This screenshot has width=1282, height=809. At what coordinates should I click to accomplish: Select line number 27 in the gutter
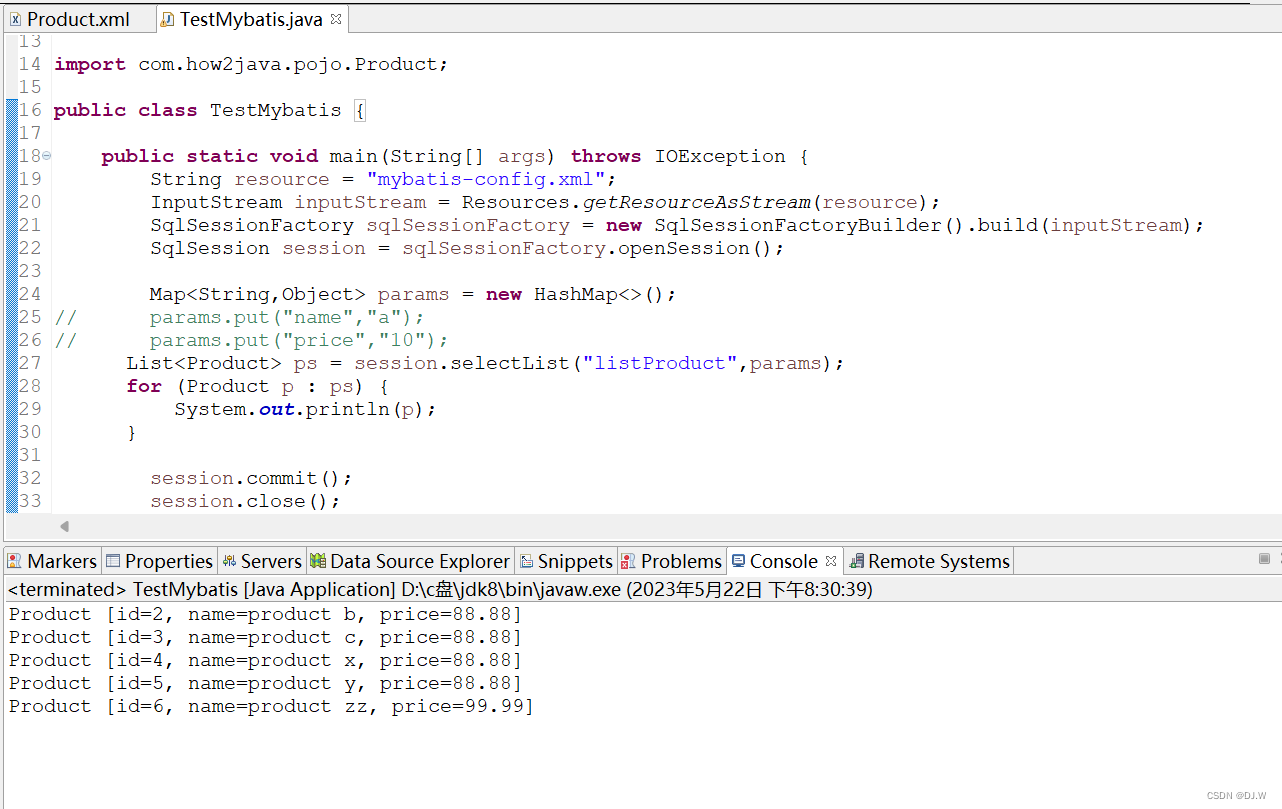pos(30,363)
